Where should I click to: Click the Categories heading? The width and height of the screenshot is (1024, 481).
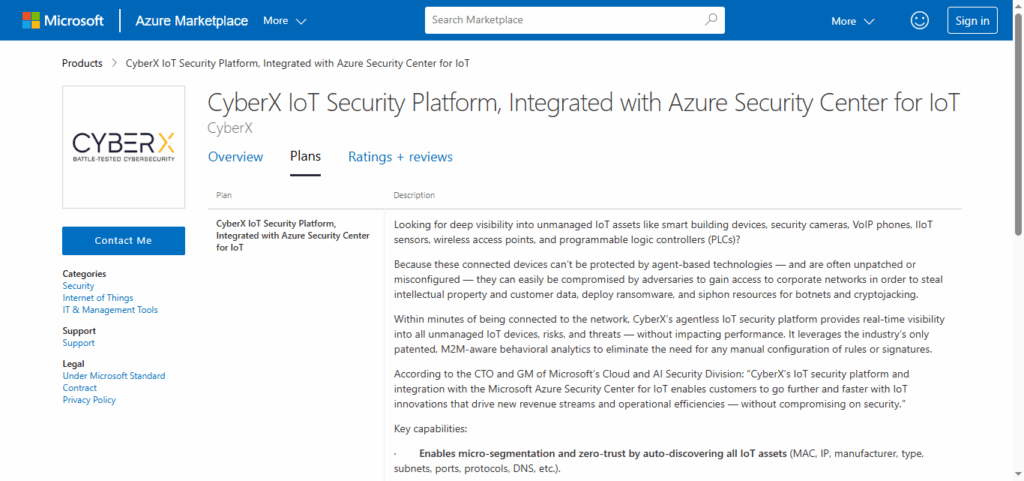coord(84,273)
